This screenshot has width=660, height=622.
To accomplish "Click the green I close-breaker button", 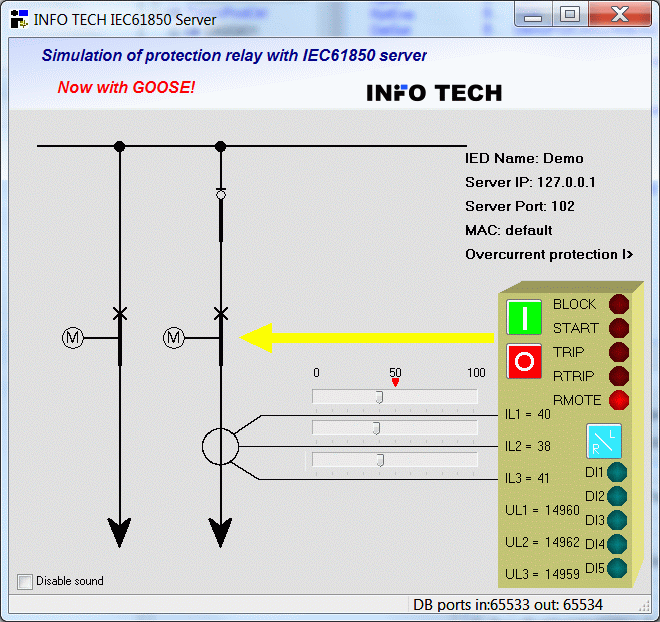I will 524,317.
